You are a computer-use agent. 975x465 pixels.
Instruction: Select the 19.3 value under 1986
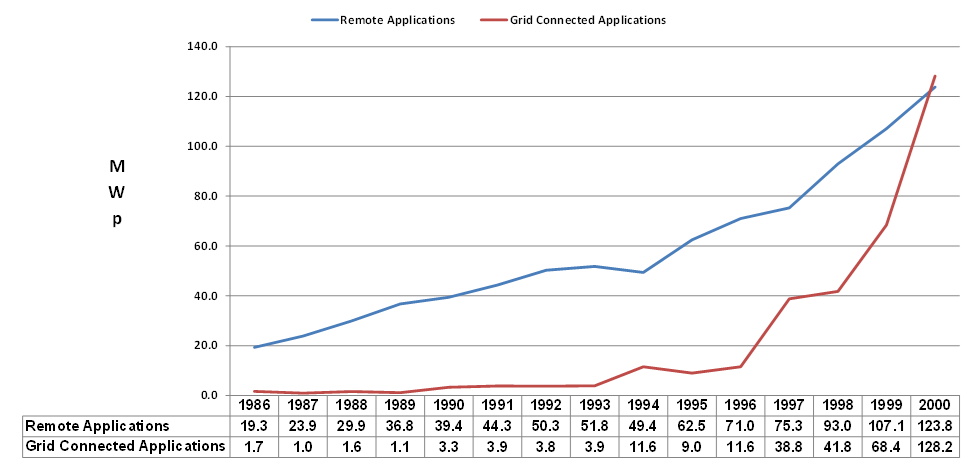(256, 426)
